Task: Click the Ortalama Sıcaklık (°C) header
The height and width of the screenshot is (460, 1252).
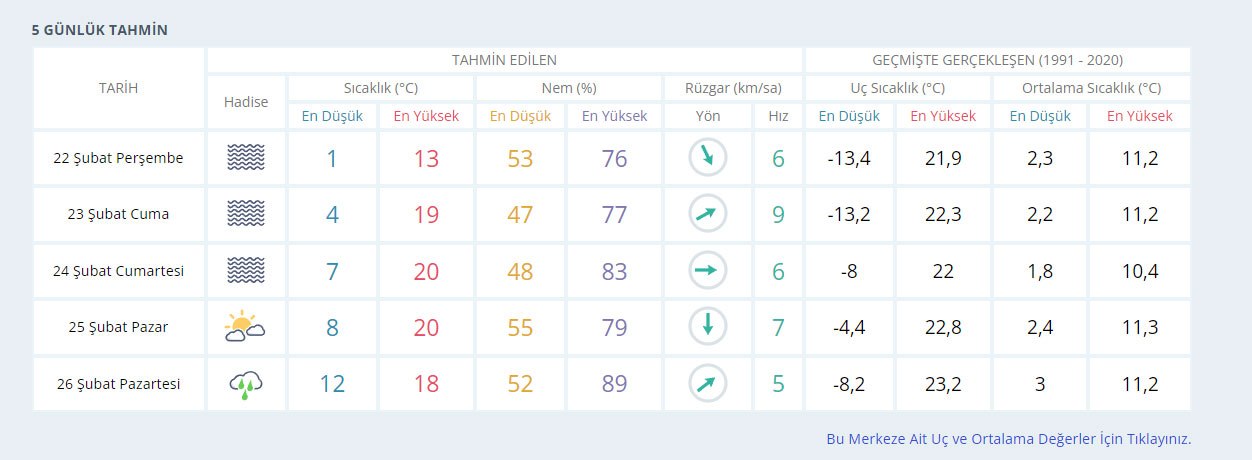Action: pos(1091,88)
